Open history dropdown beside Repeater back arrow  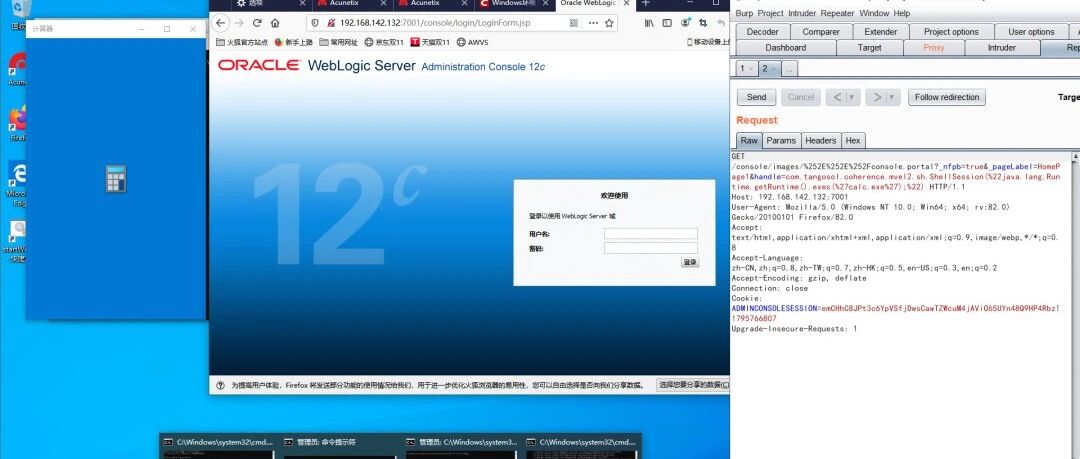(x=853, y=97)
